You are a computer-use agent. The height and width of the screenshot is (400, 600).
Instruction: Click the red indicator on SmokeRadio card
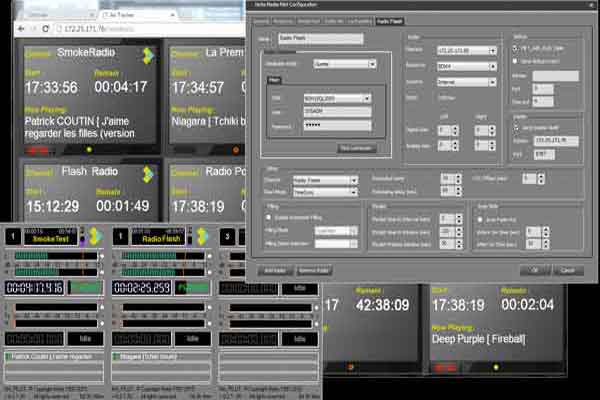pos(37,150)
